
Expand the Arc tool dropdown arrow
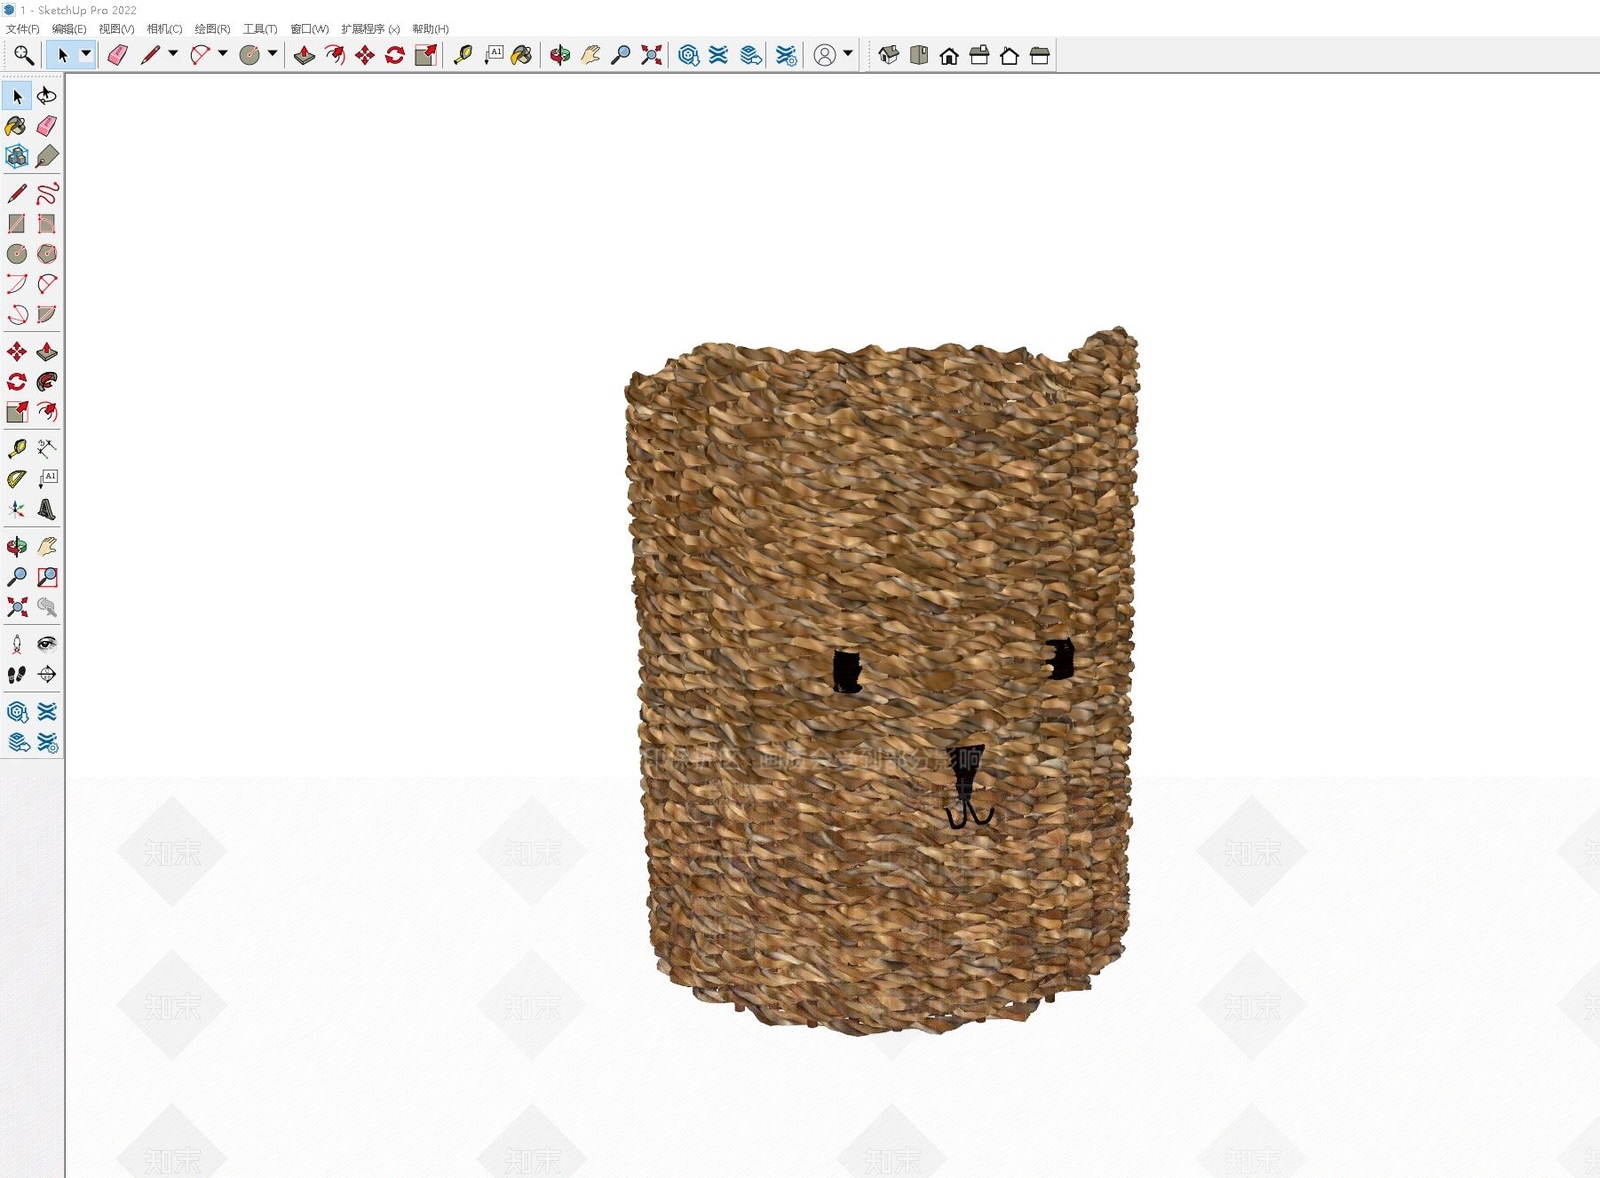click(x=222, y=54)
